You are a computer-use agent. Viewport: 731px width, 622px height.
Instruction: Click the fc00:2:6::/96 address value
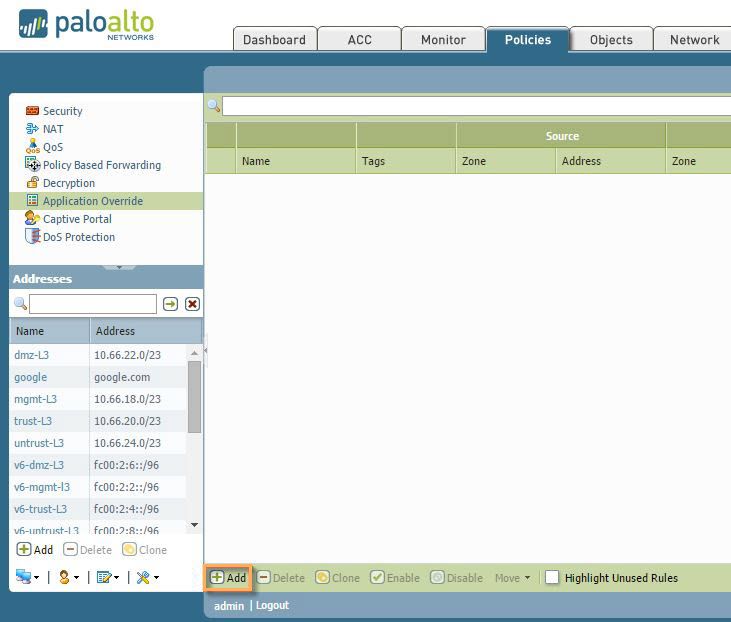click(126, 465)
